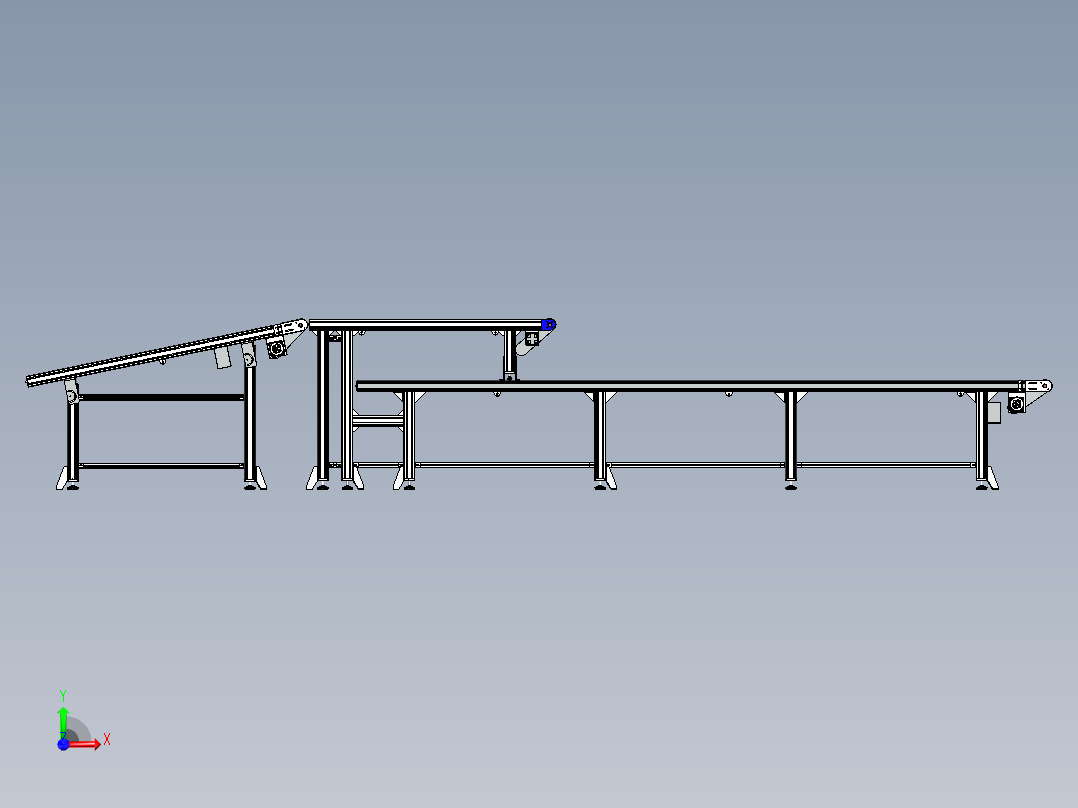Click the green Y axis arrow of the triad
This screenshot has width=1078, height=808.
(63, 721)
